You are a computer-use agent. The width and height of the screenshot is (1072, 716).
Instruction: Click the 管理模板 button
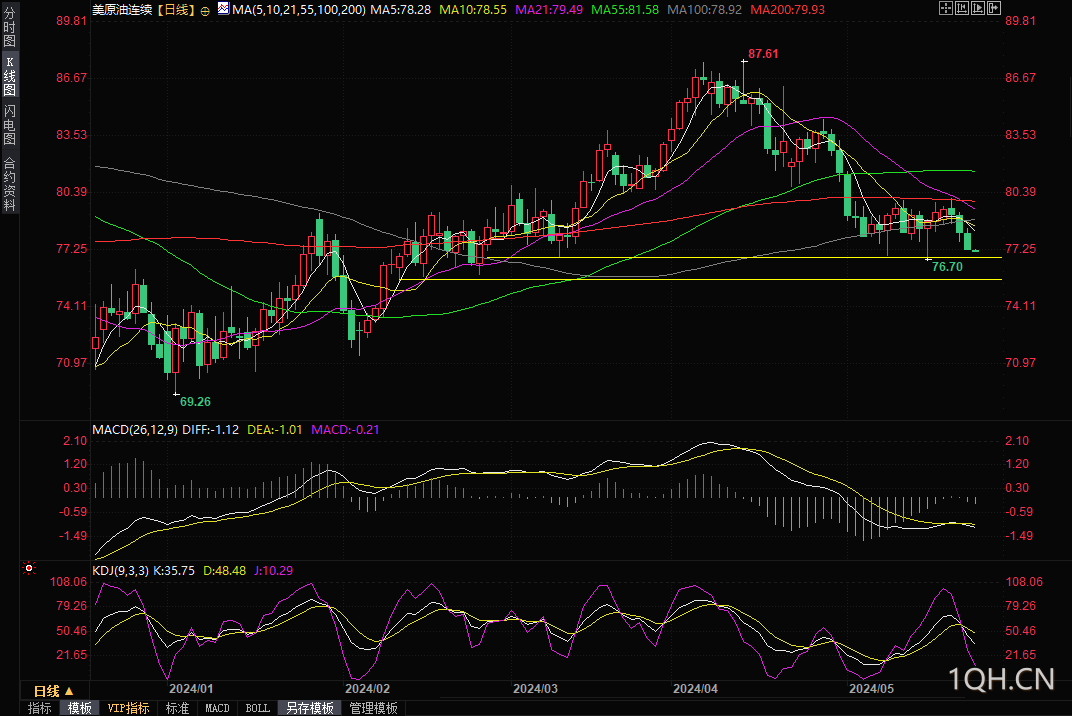click(x=373, y=708)
